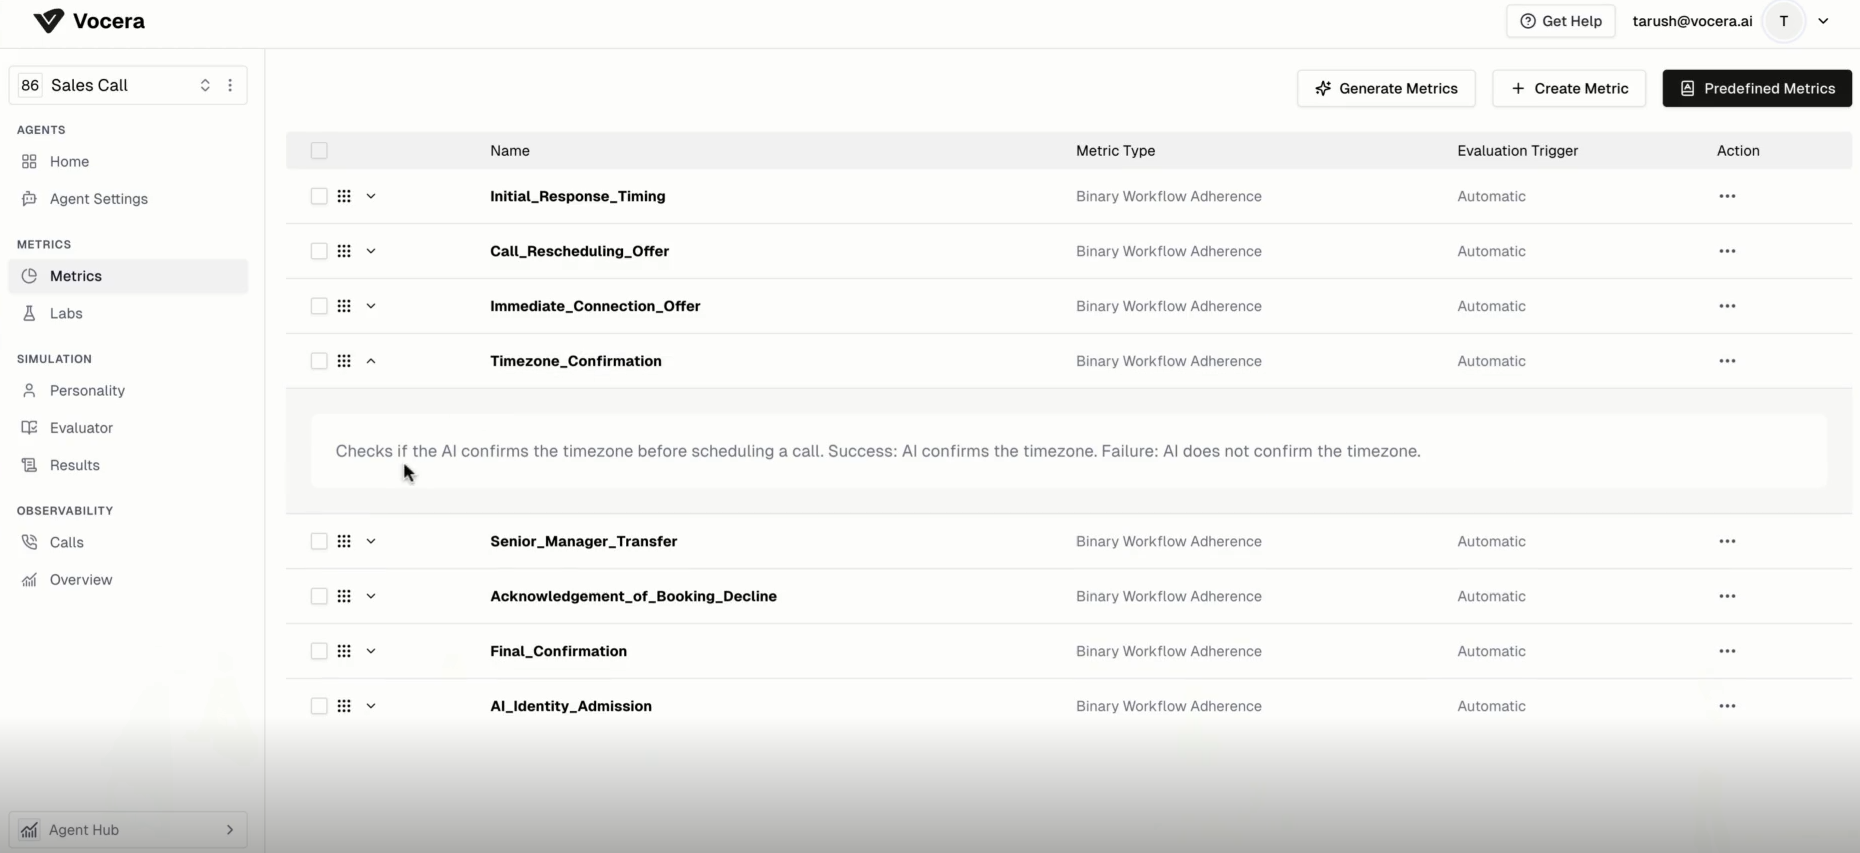Click drag handle icon for Initial_Response_Timing

(344, 196)
